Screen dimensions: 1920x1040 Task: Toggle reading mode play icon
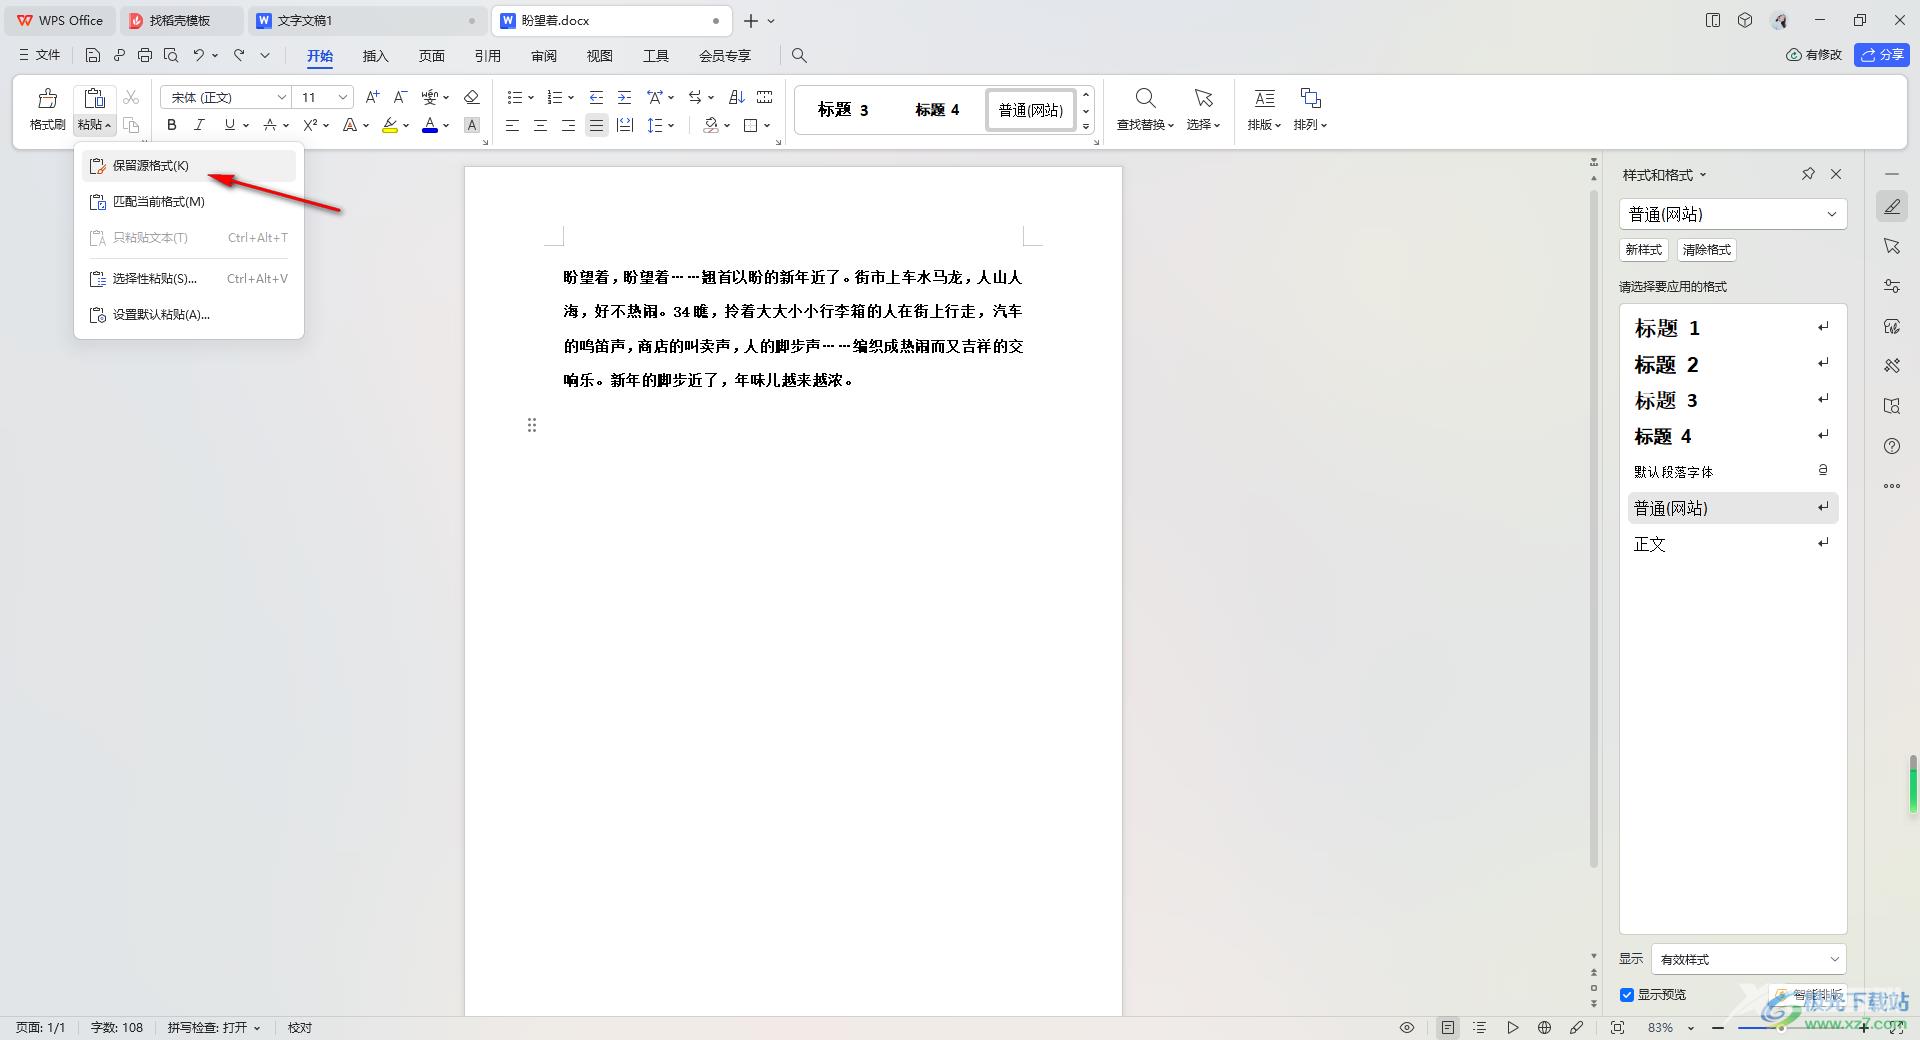click(x=1513, y=1027)
